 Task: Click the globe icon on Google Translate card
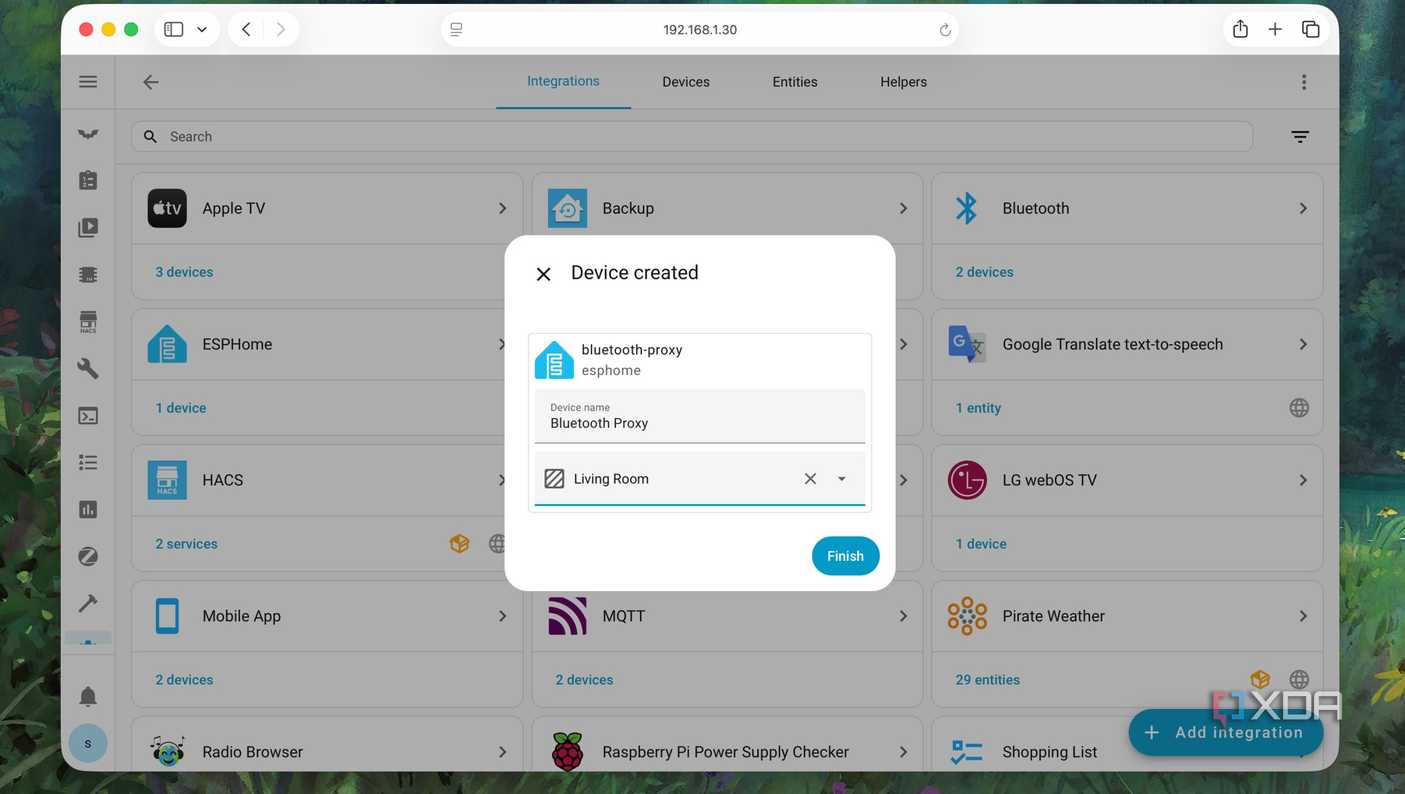(x=1299, y=408)
